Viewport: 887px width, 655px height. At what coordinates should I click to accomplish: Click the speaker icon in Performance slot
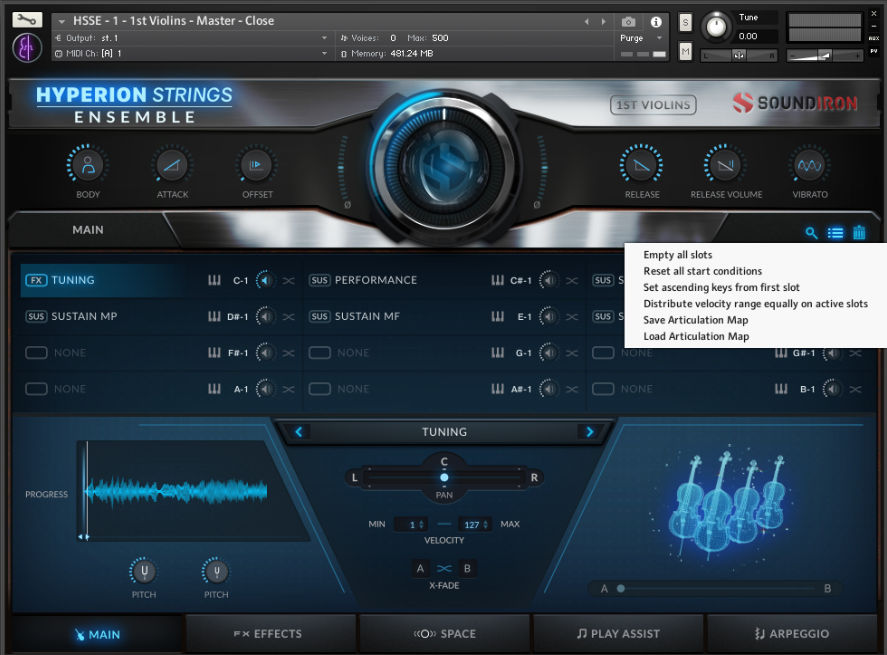coord(547,280)
